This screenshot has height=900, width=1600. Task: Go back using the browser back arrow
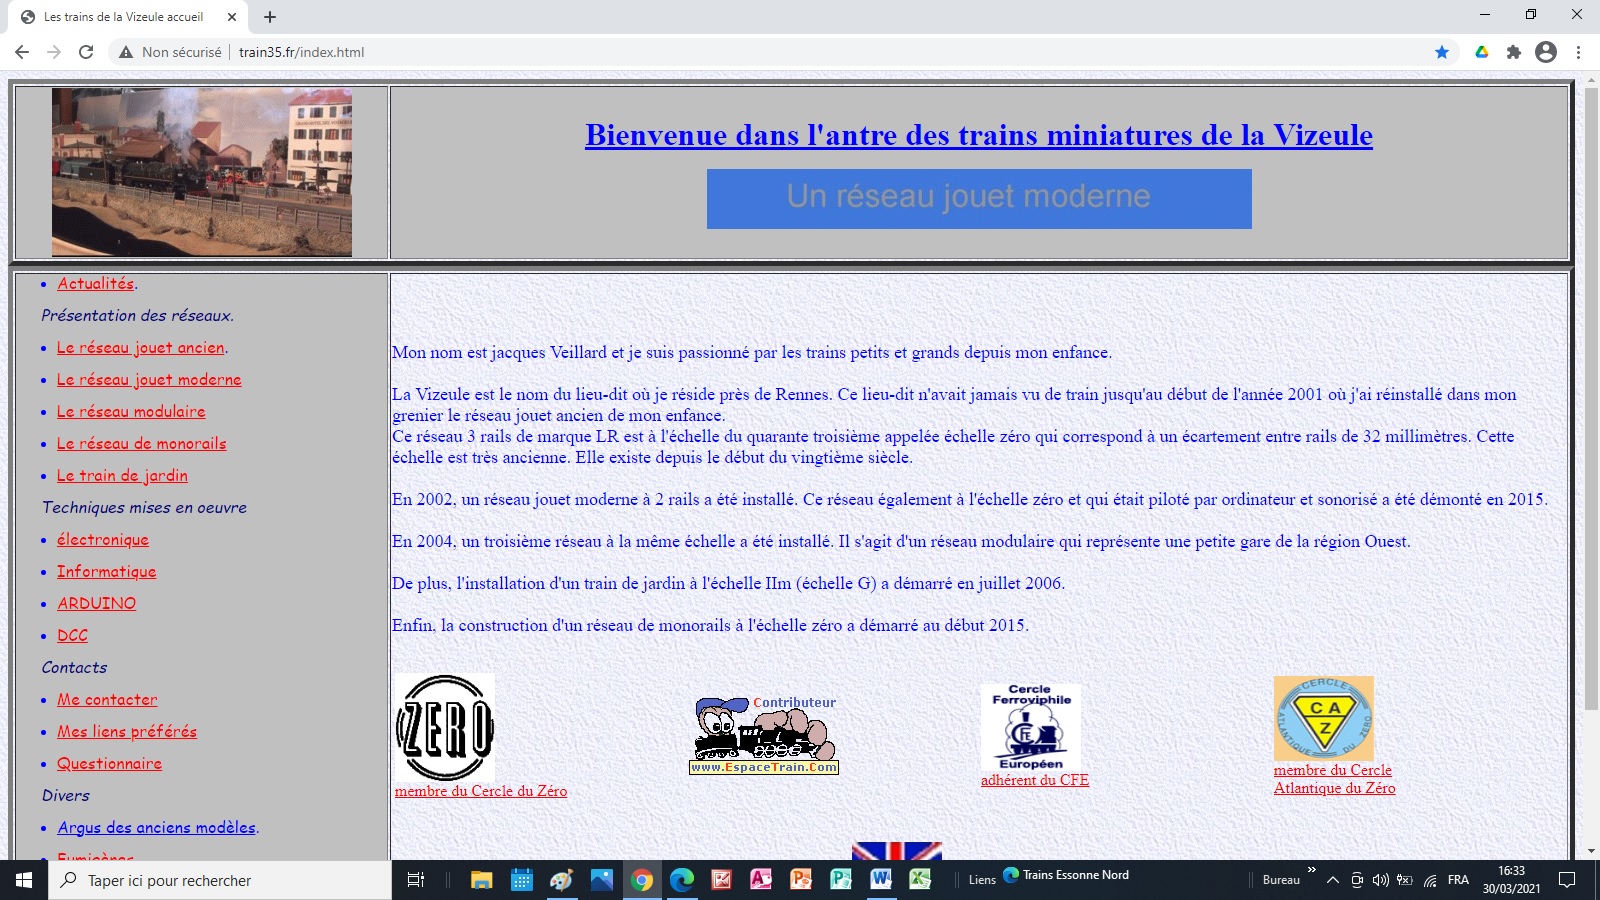pyautogui.click(x=22, y=52)
